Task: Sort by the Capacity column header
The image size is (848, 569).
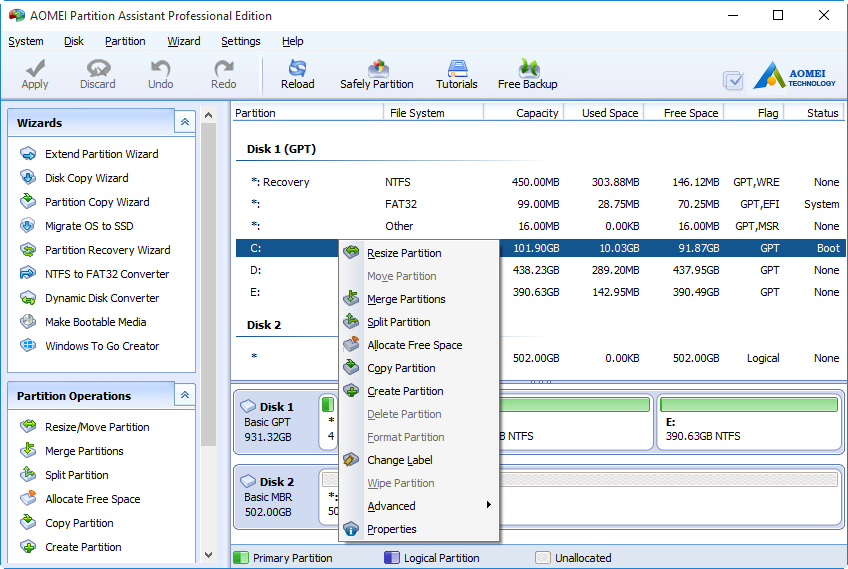Action: pos(524,113)
